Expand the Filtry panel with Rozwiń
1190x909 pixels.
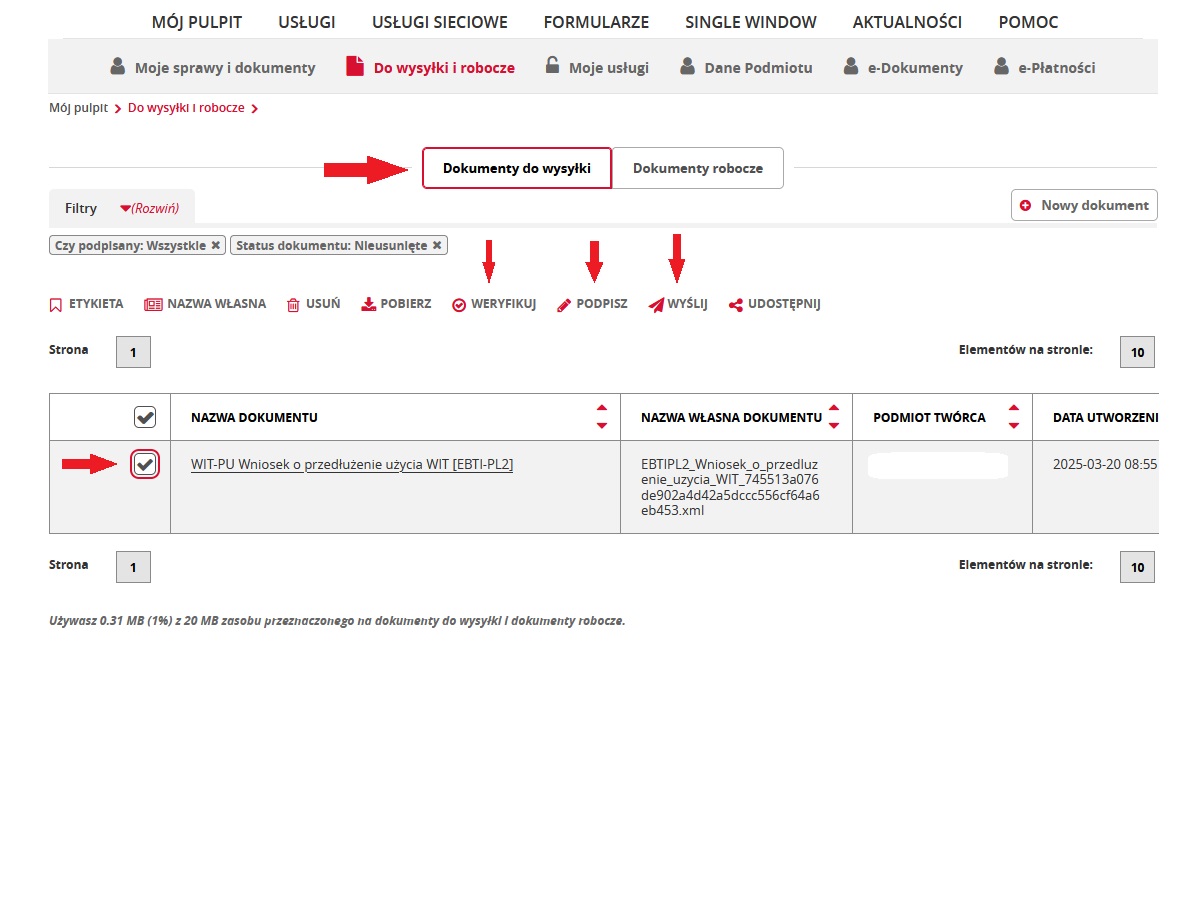148,208
